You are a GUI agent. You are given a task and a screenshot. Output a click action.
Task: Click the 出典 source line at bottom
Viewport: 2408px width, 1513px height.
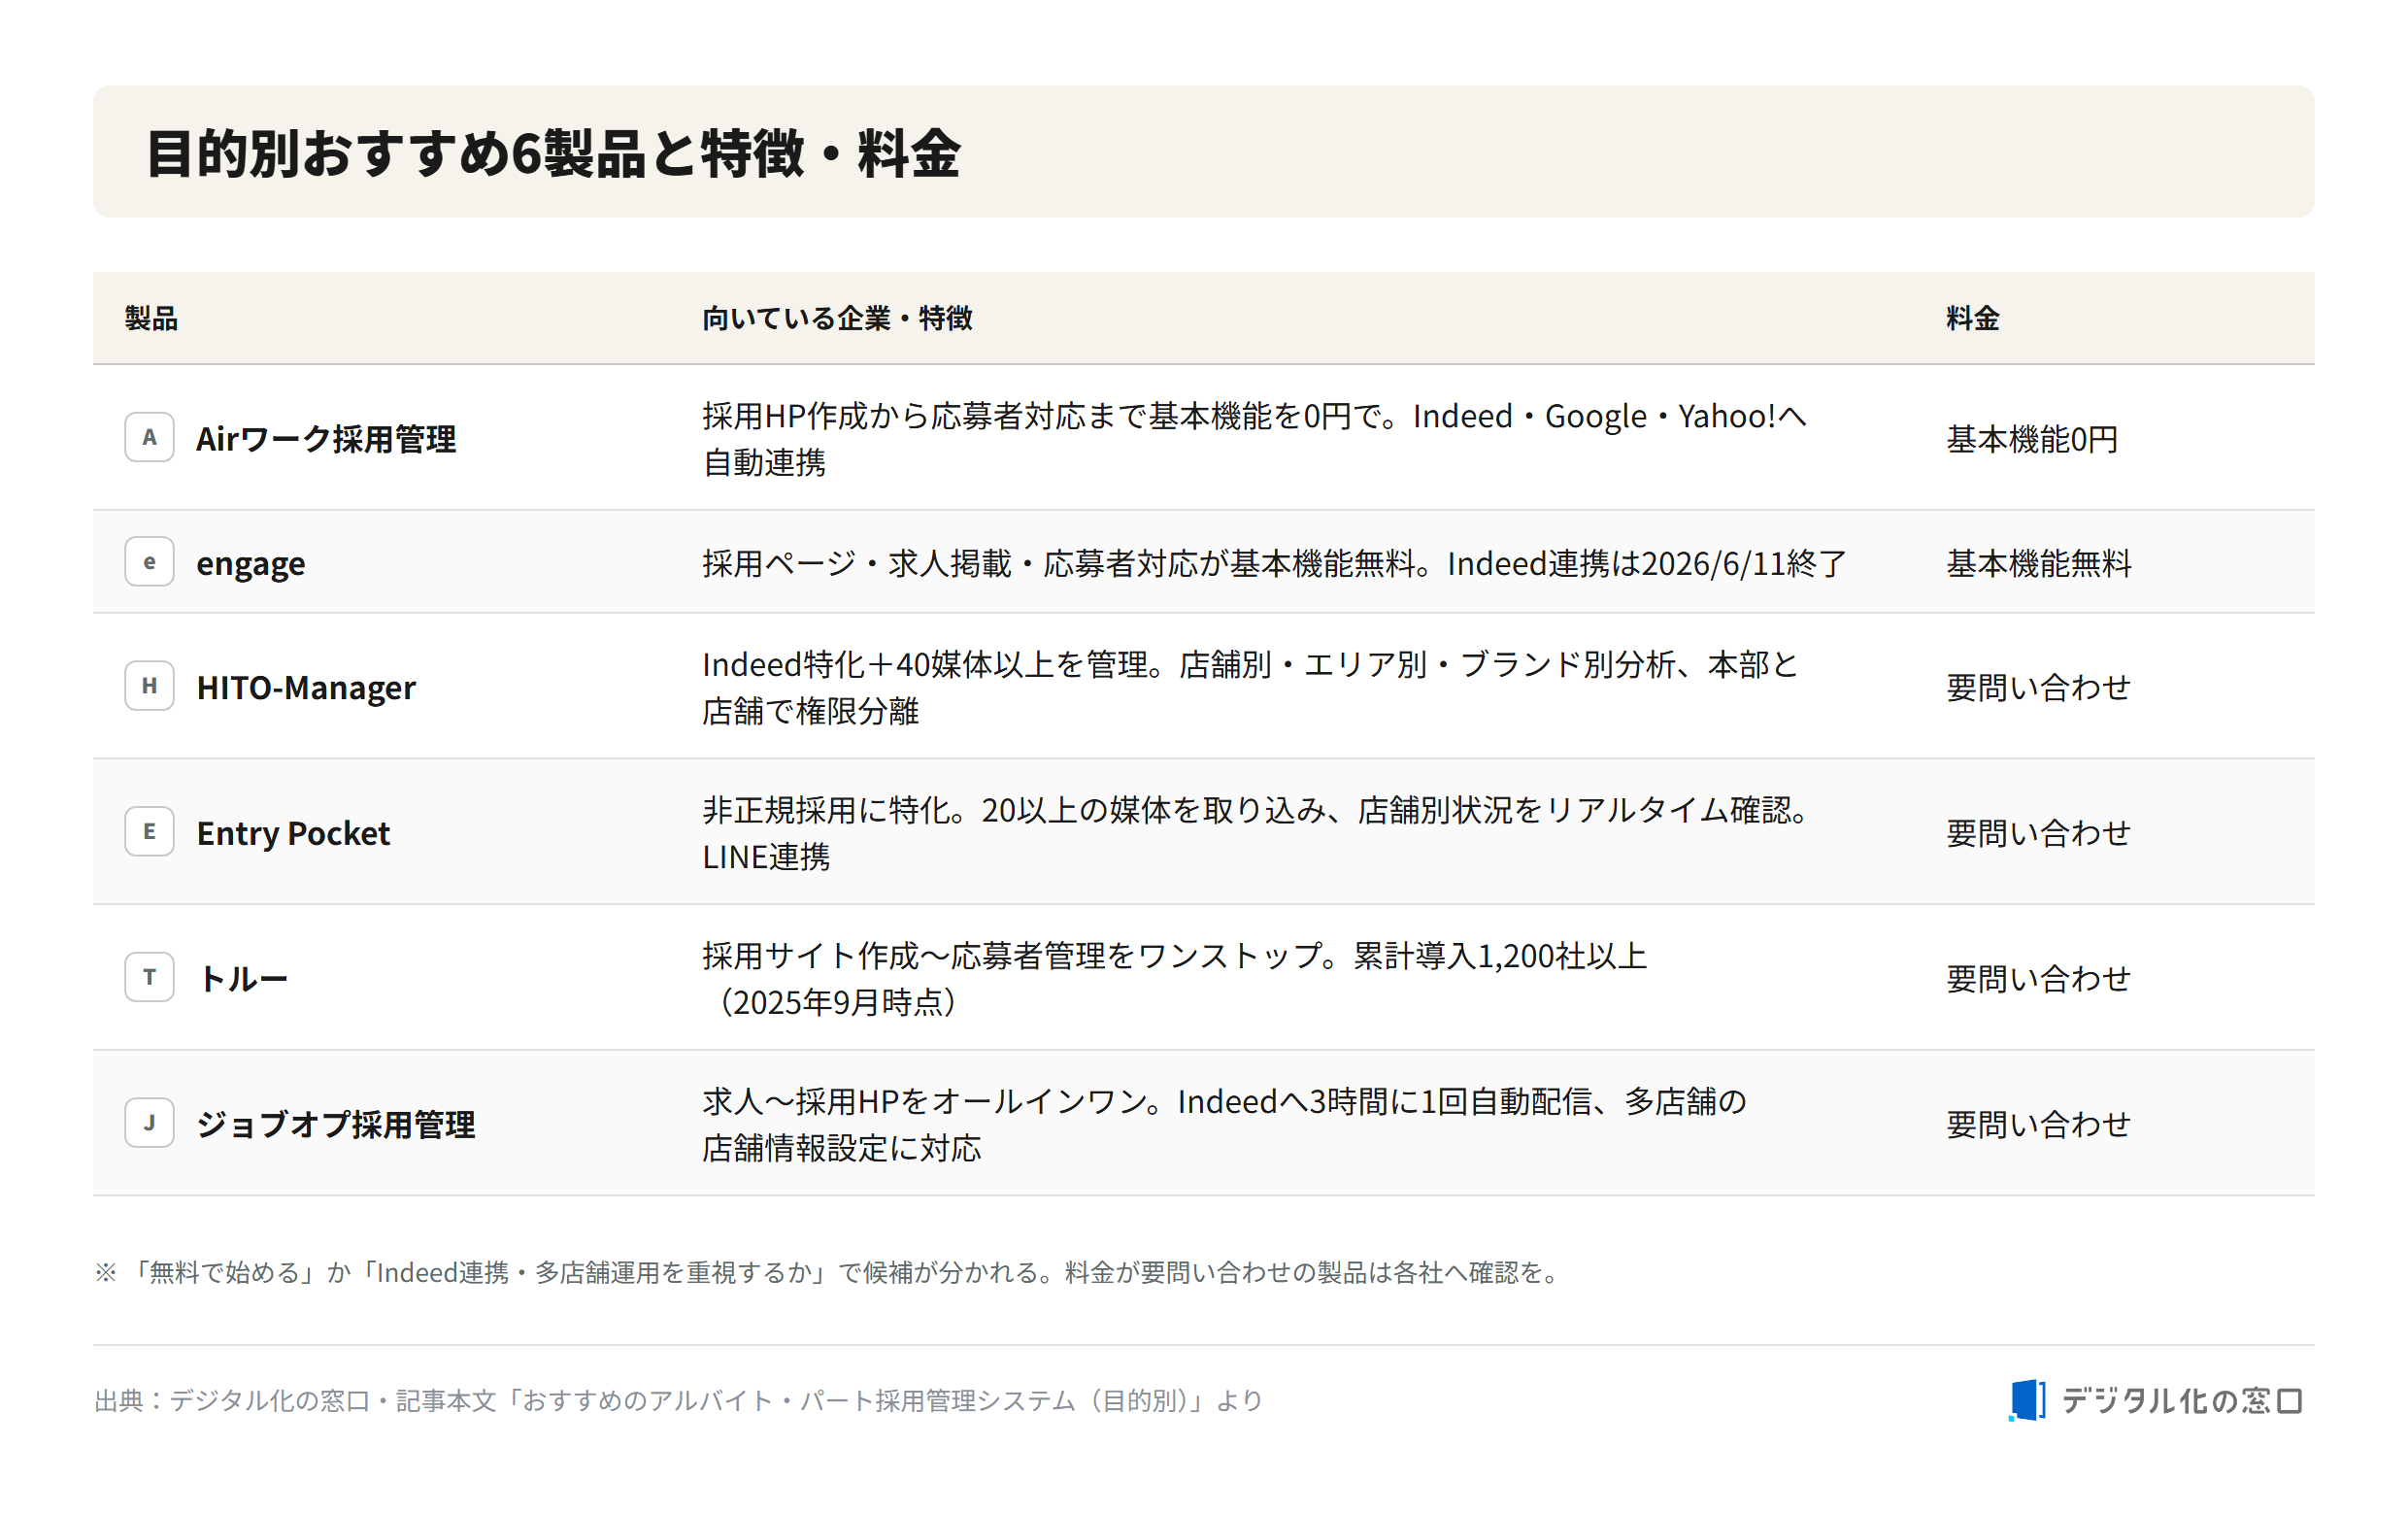pos(678,1400)
